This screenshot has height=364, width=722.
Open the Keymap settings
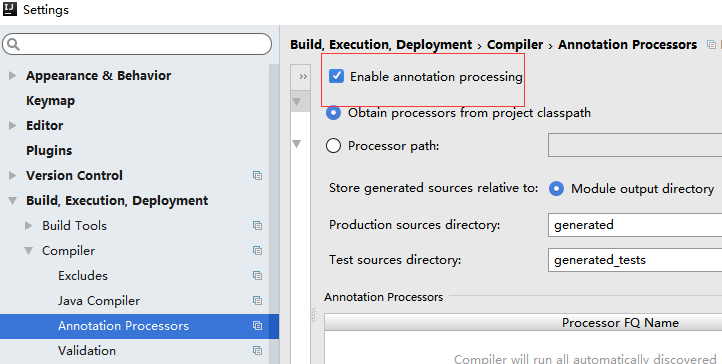tap(50, 100)
